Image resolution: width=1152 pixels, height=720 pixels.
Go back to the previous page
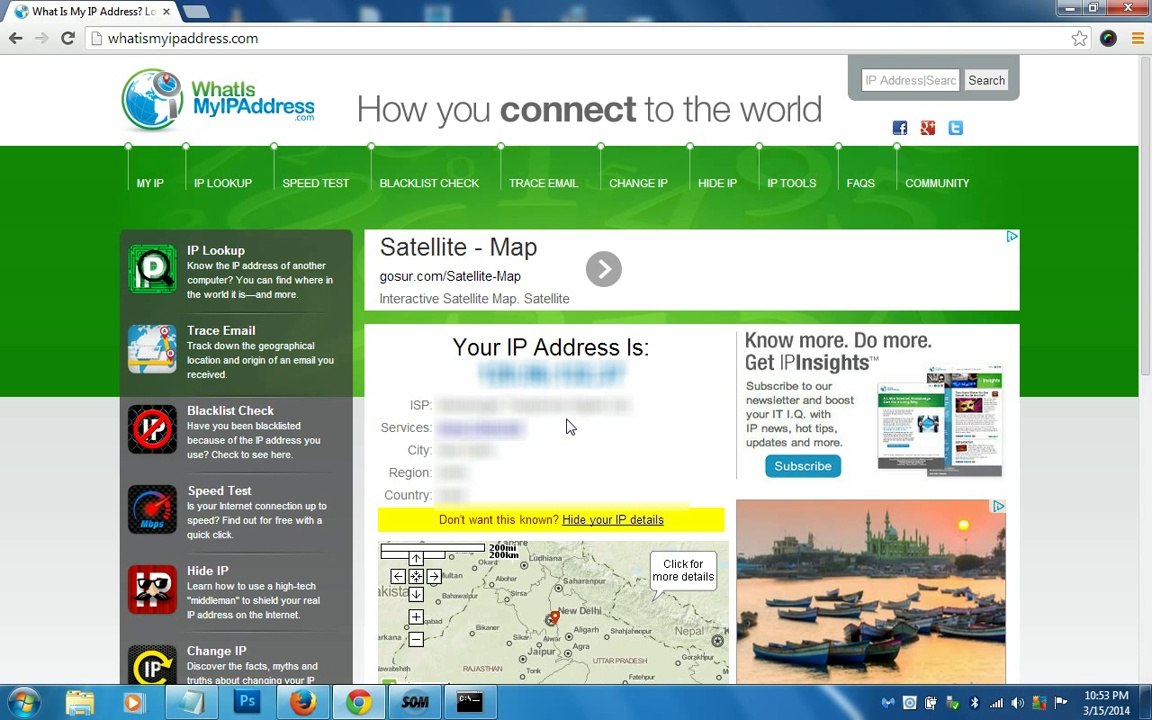(x=16, y=38)
